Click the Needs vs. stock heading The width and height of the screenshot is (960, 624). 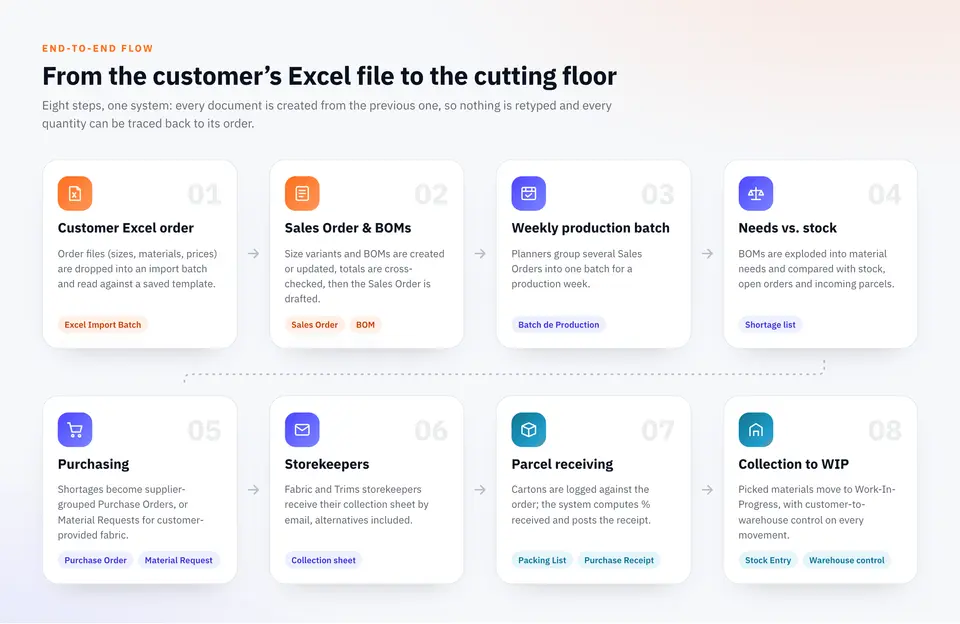tap(787, 228)
